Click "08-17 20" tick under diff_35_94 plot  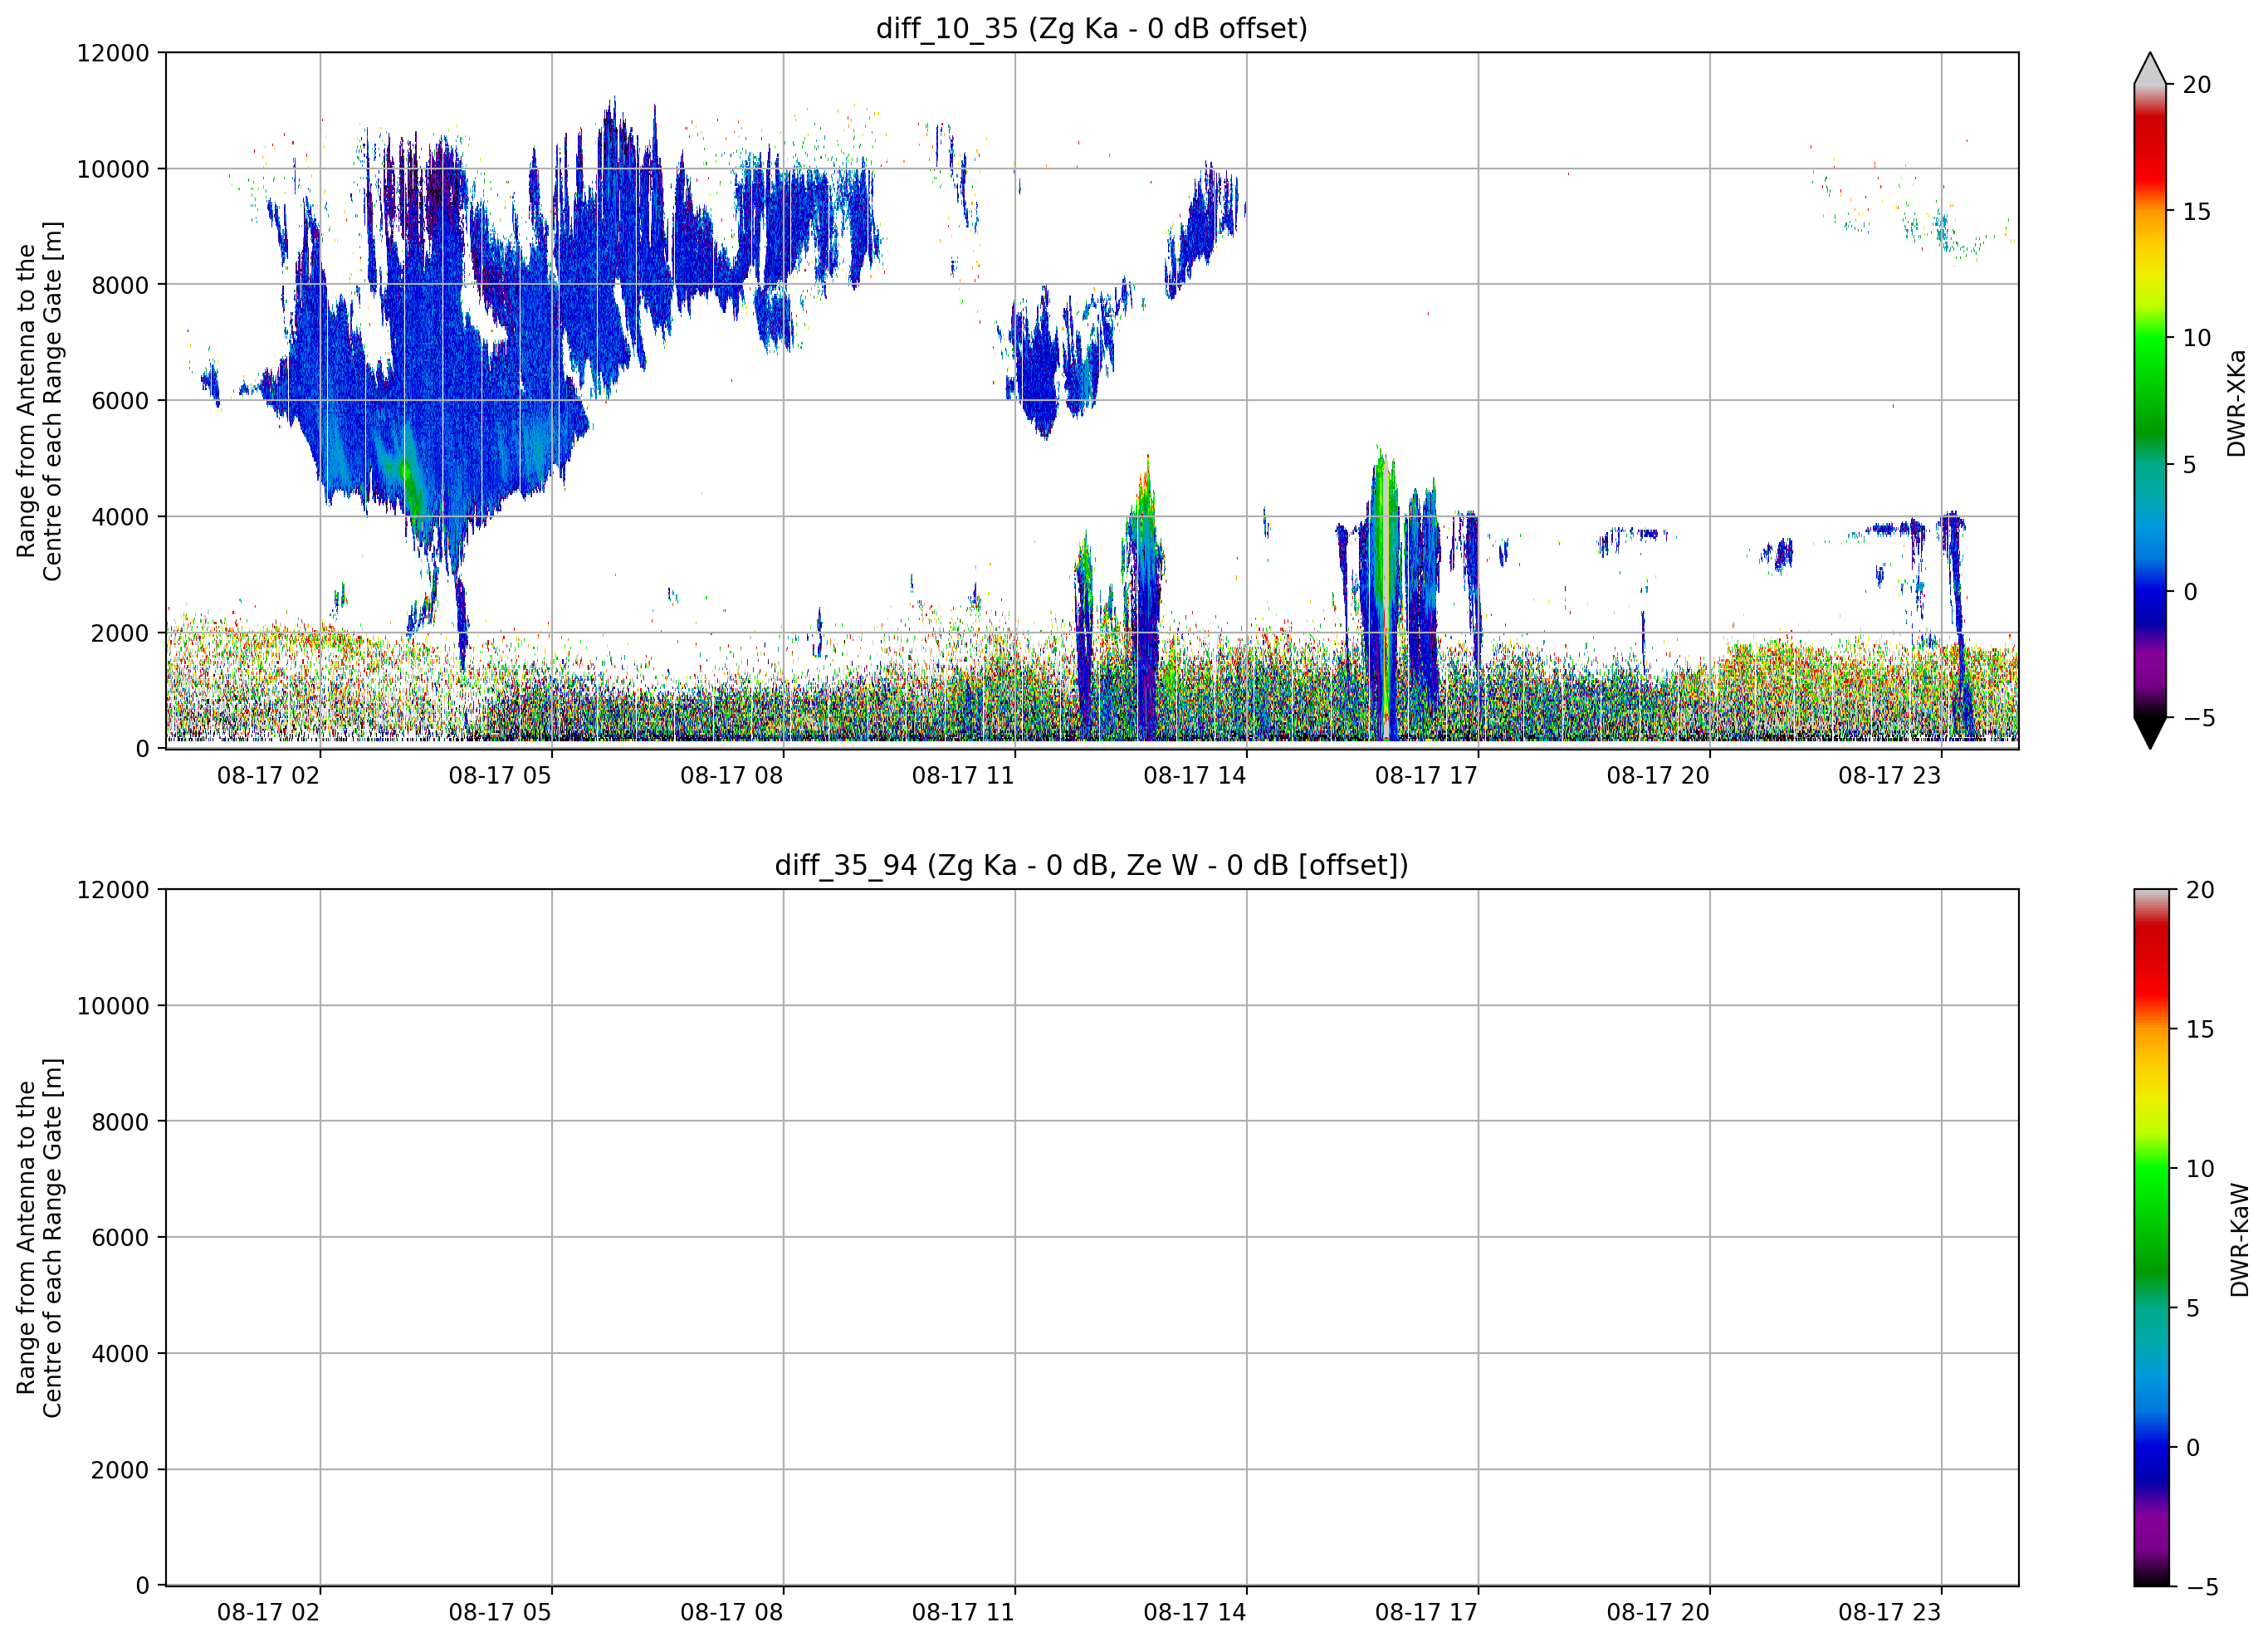coord(1658,1613)
